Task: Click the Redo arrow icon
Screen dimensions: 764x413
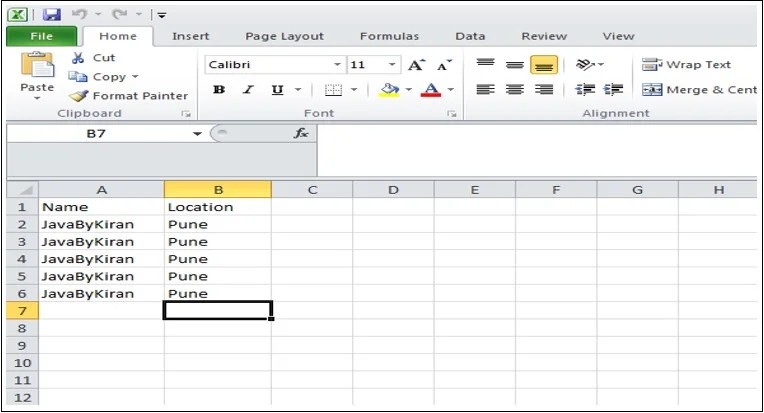Action: [119, 15]
